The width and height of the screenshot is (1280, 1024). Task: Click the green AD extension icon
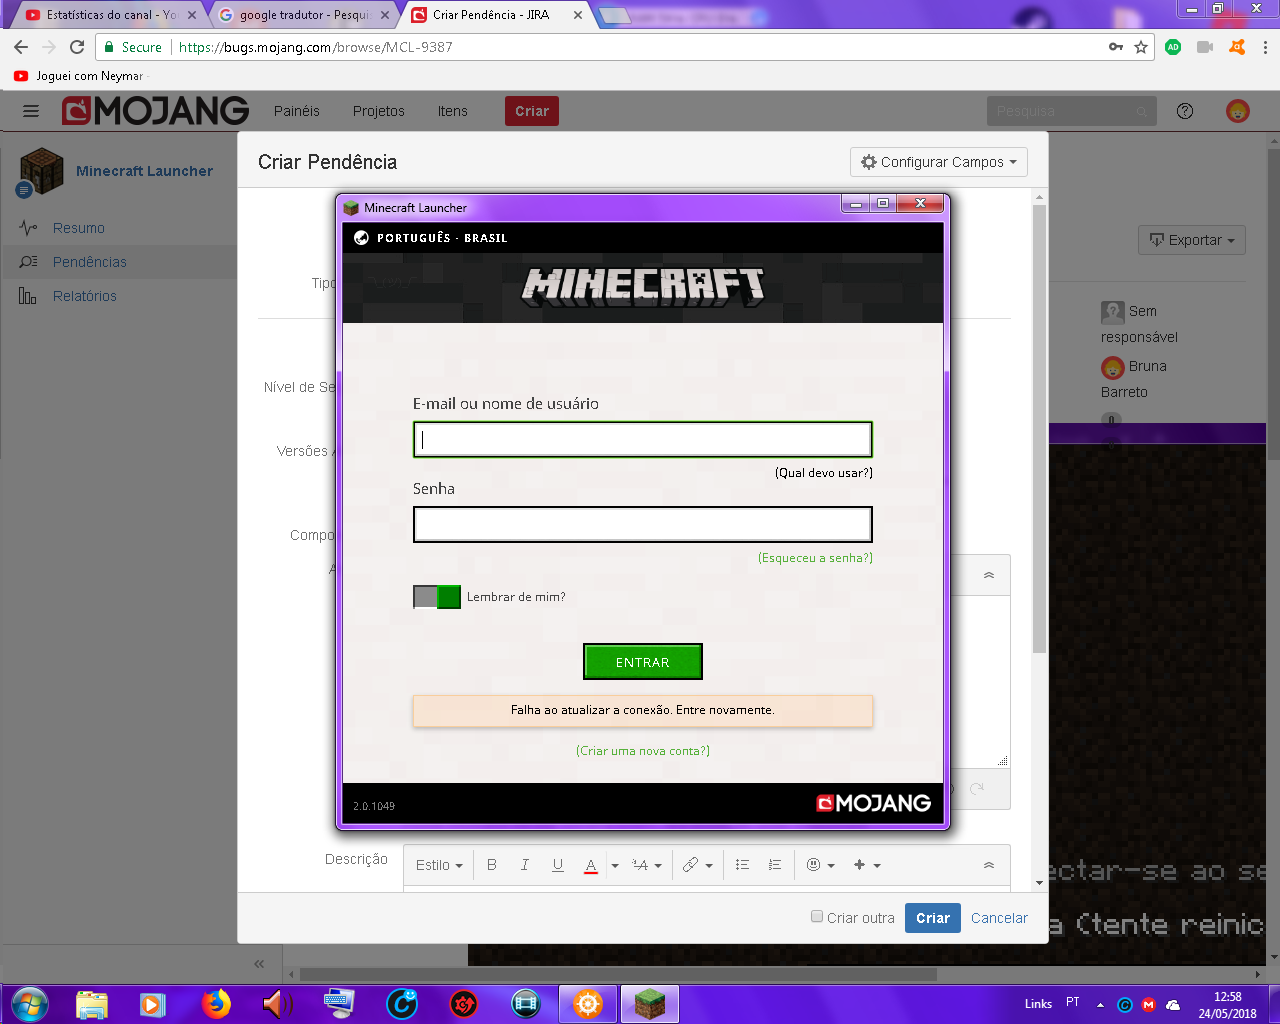click(x=1173, y=47)
